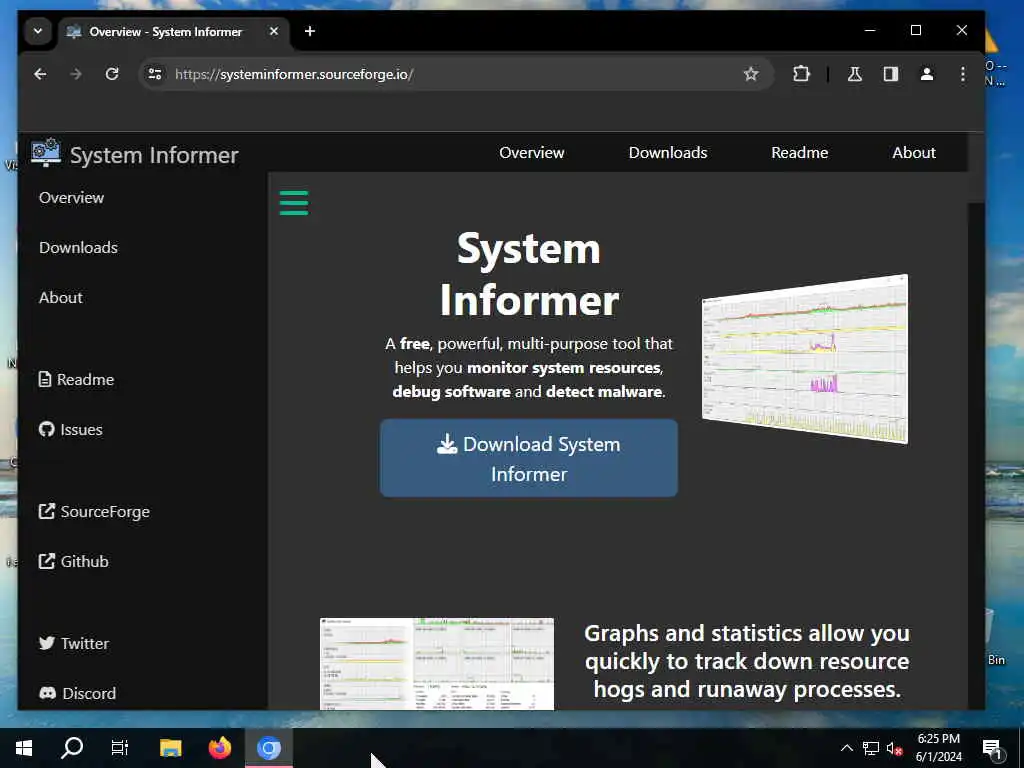
Task: Open Downloads in the top navigation
Action: pos(667,153)
